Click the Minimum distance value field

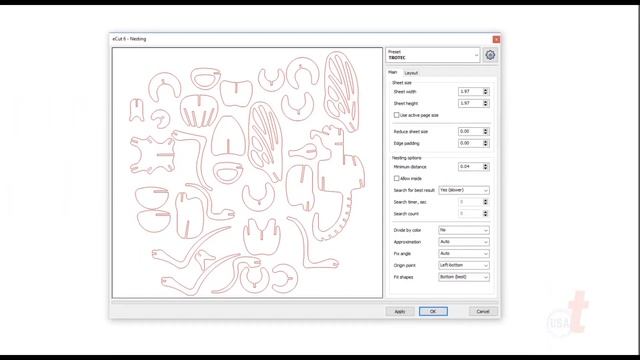tap(470, 167)
